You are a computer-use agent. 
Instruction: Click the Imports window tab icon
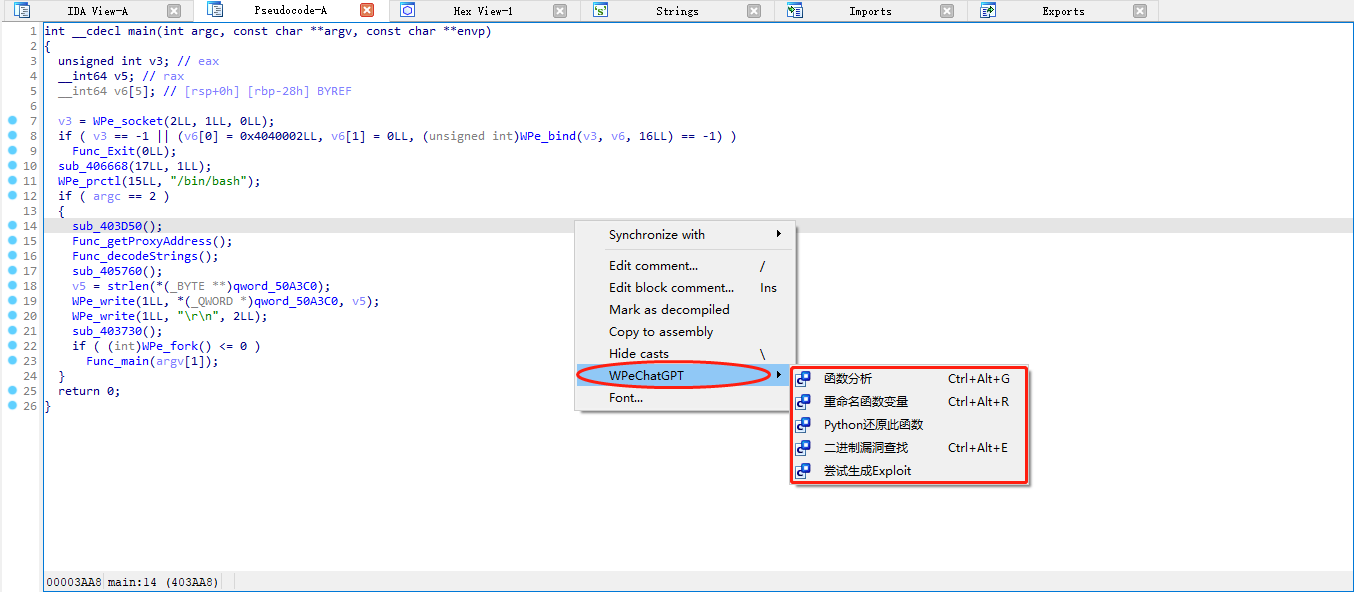794,11
